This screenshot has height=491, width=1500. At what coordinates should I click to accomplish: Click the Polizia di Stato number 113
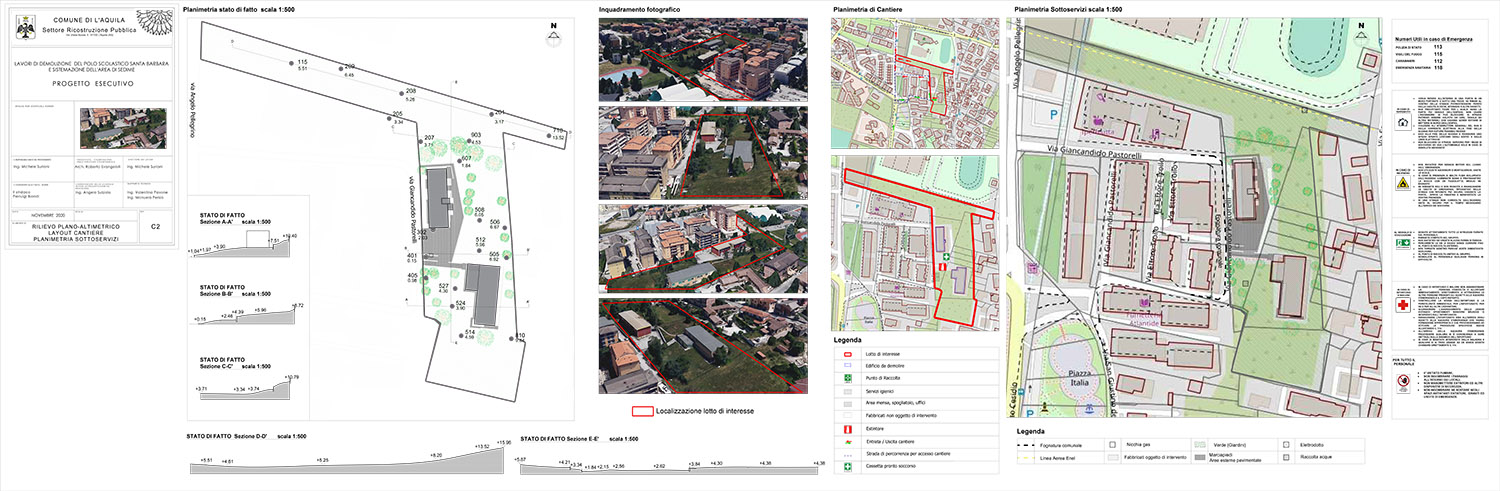[x=1437, y=46]
